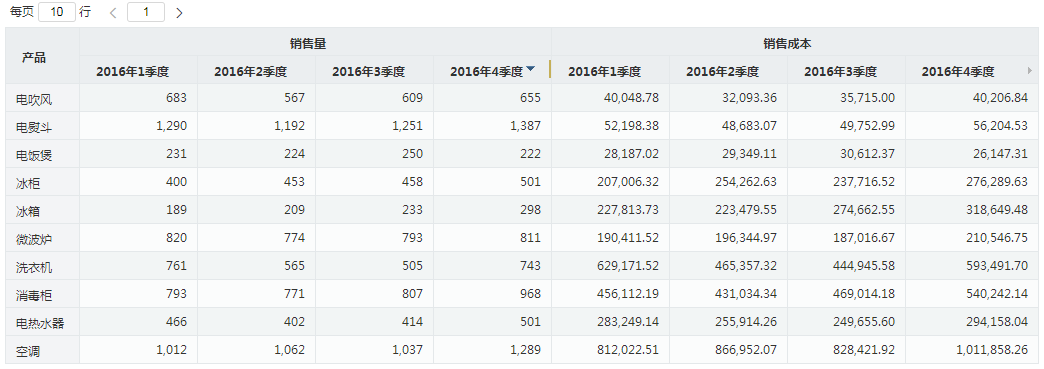Select cell value 820 in 微波炉 row

click(x=176, y=238)
